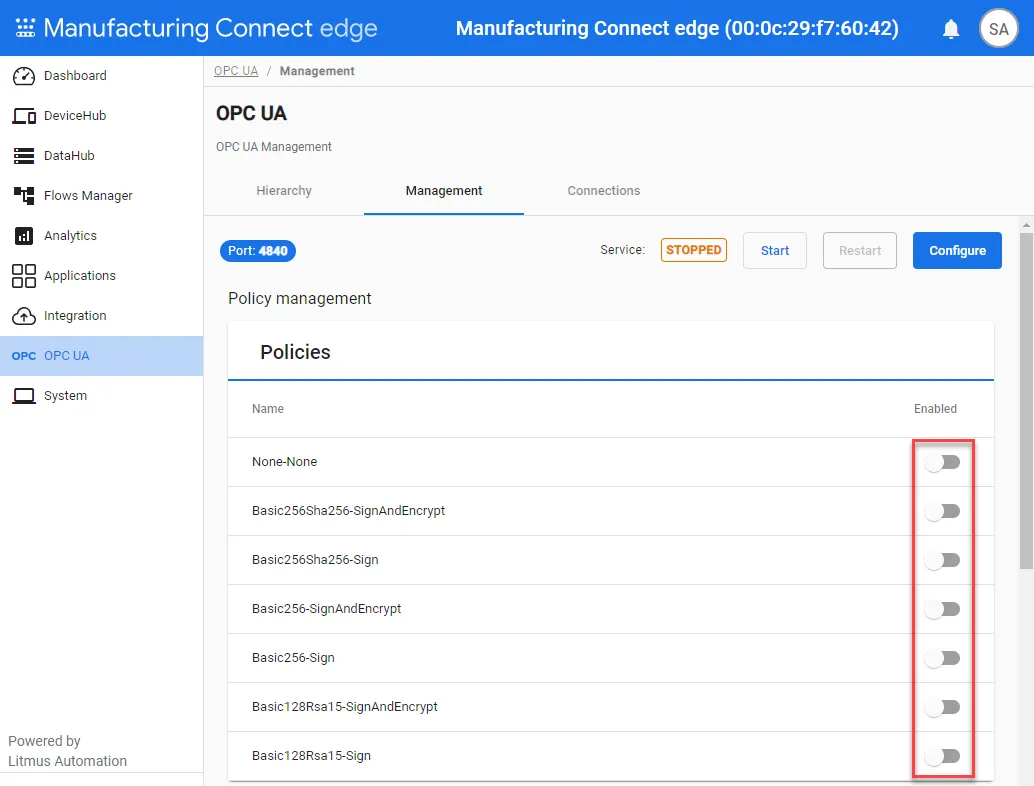Click the Restart service button
This screenshot has height=786, width=1034.
tap(859, 251)
